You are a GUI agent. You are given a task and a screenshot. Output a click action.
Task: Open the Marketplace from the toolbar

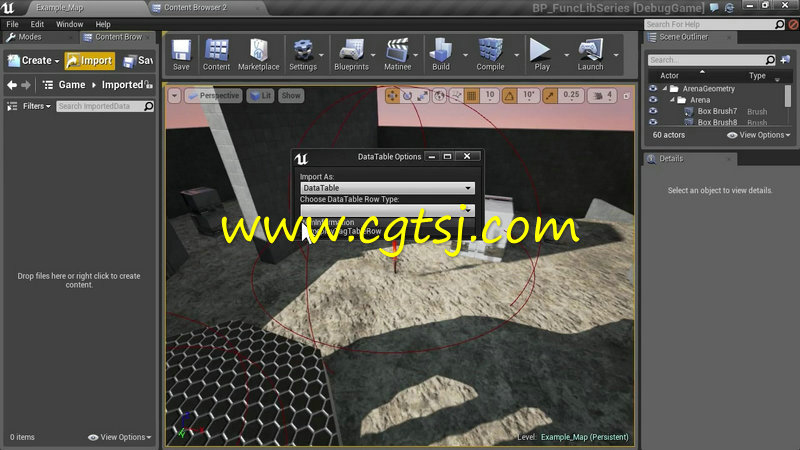[x=259, y=54]
